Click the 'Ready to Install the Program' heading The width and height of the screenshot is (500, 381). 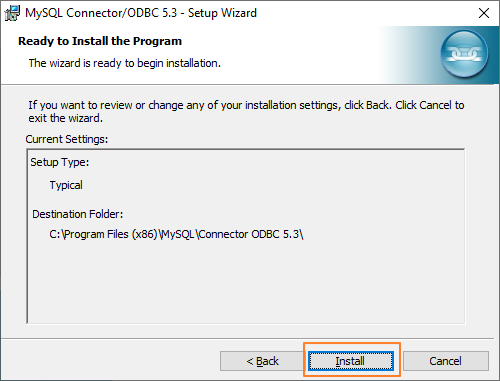click(100, 41)
